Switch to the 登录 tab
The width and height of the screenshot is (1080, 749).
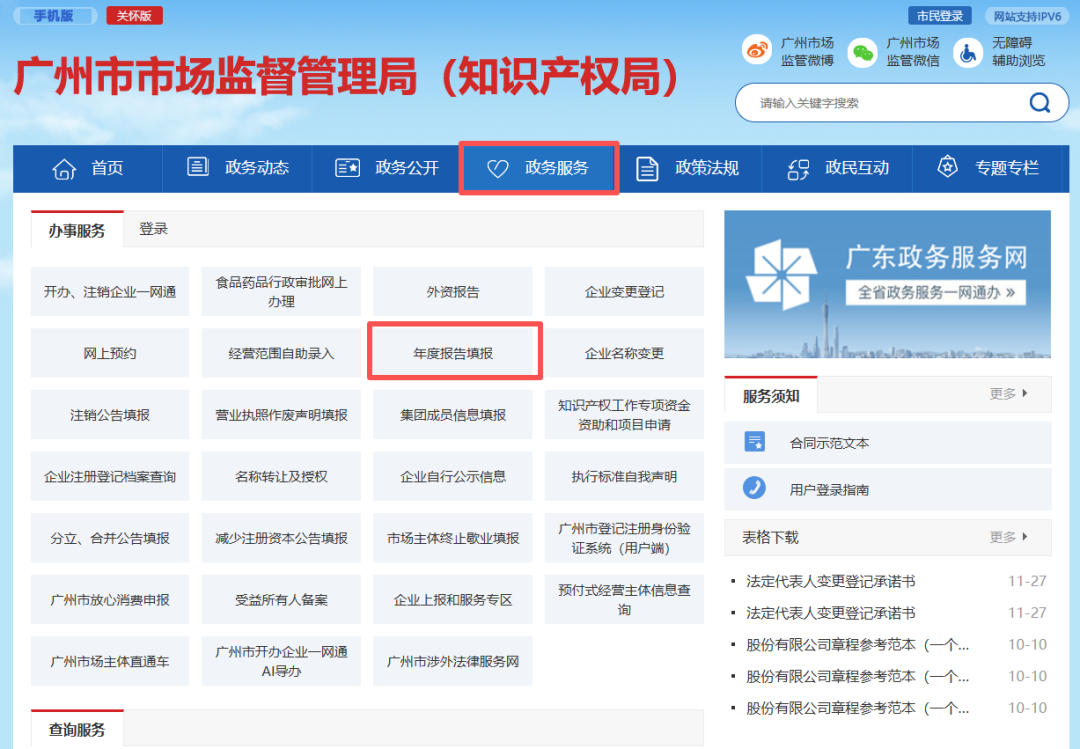[x=154, y=229]
